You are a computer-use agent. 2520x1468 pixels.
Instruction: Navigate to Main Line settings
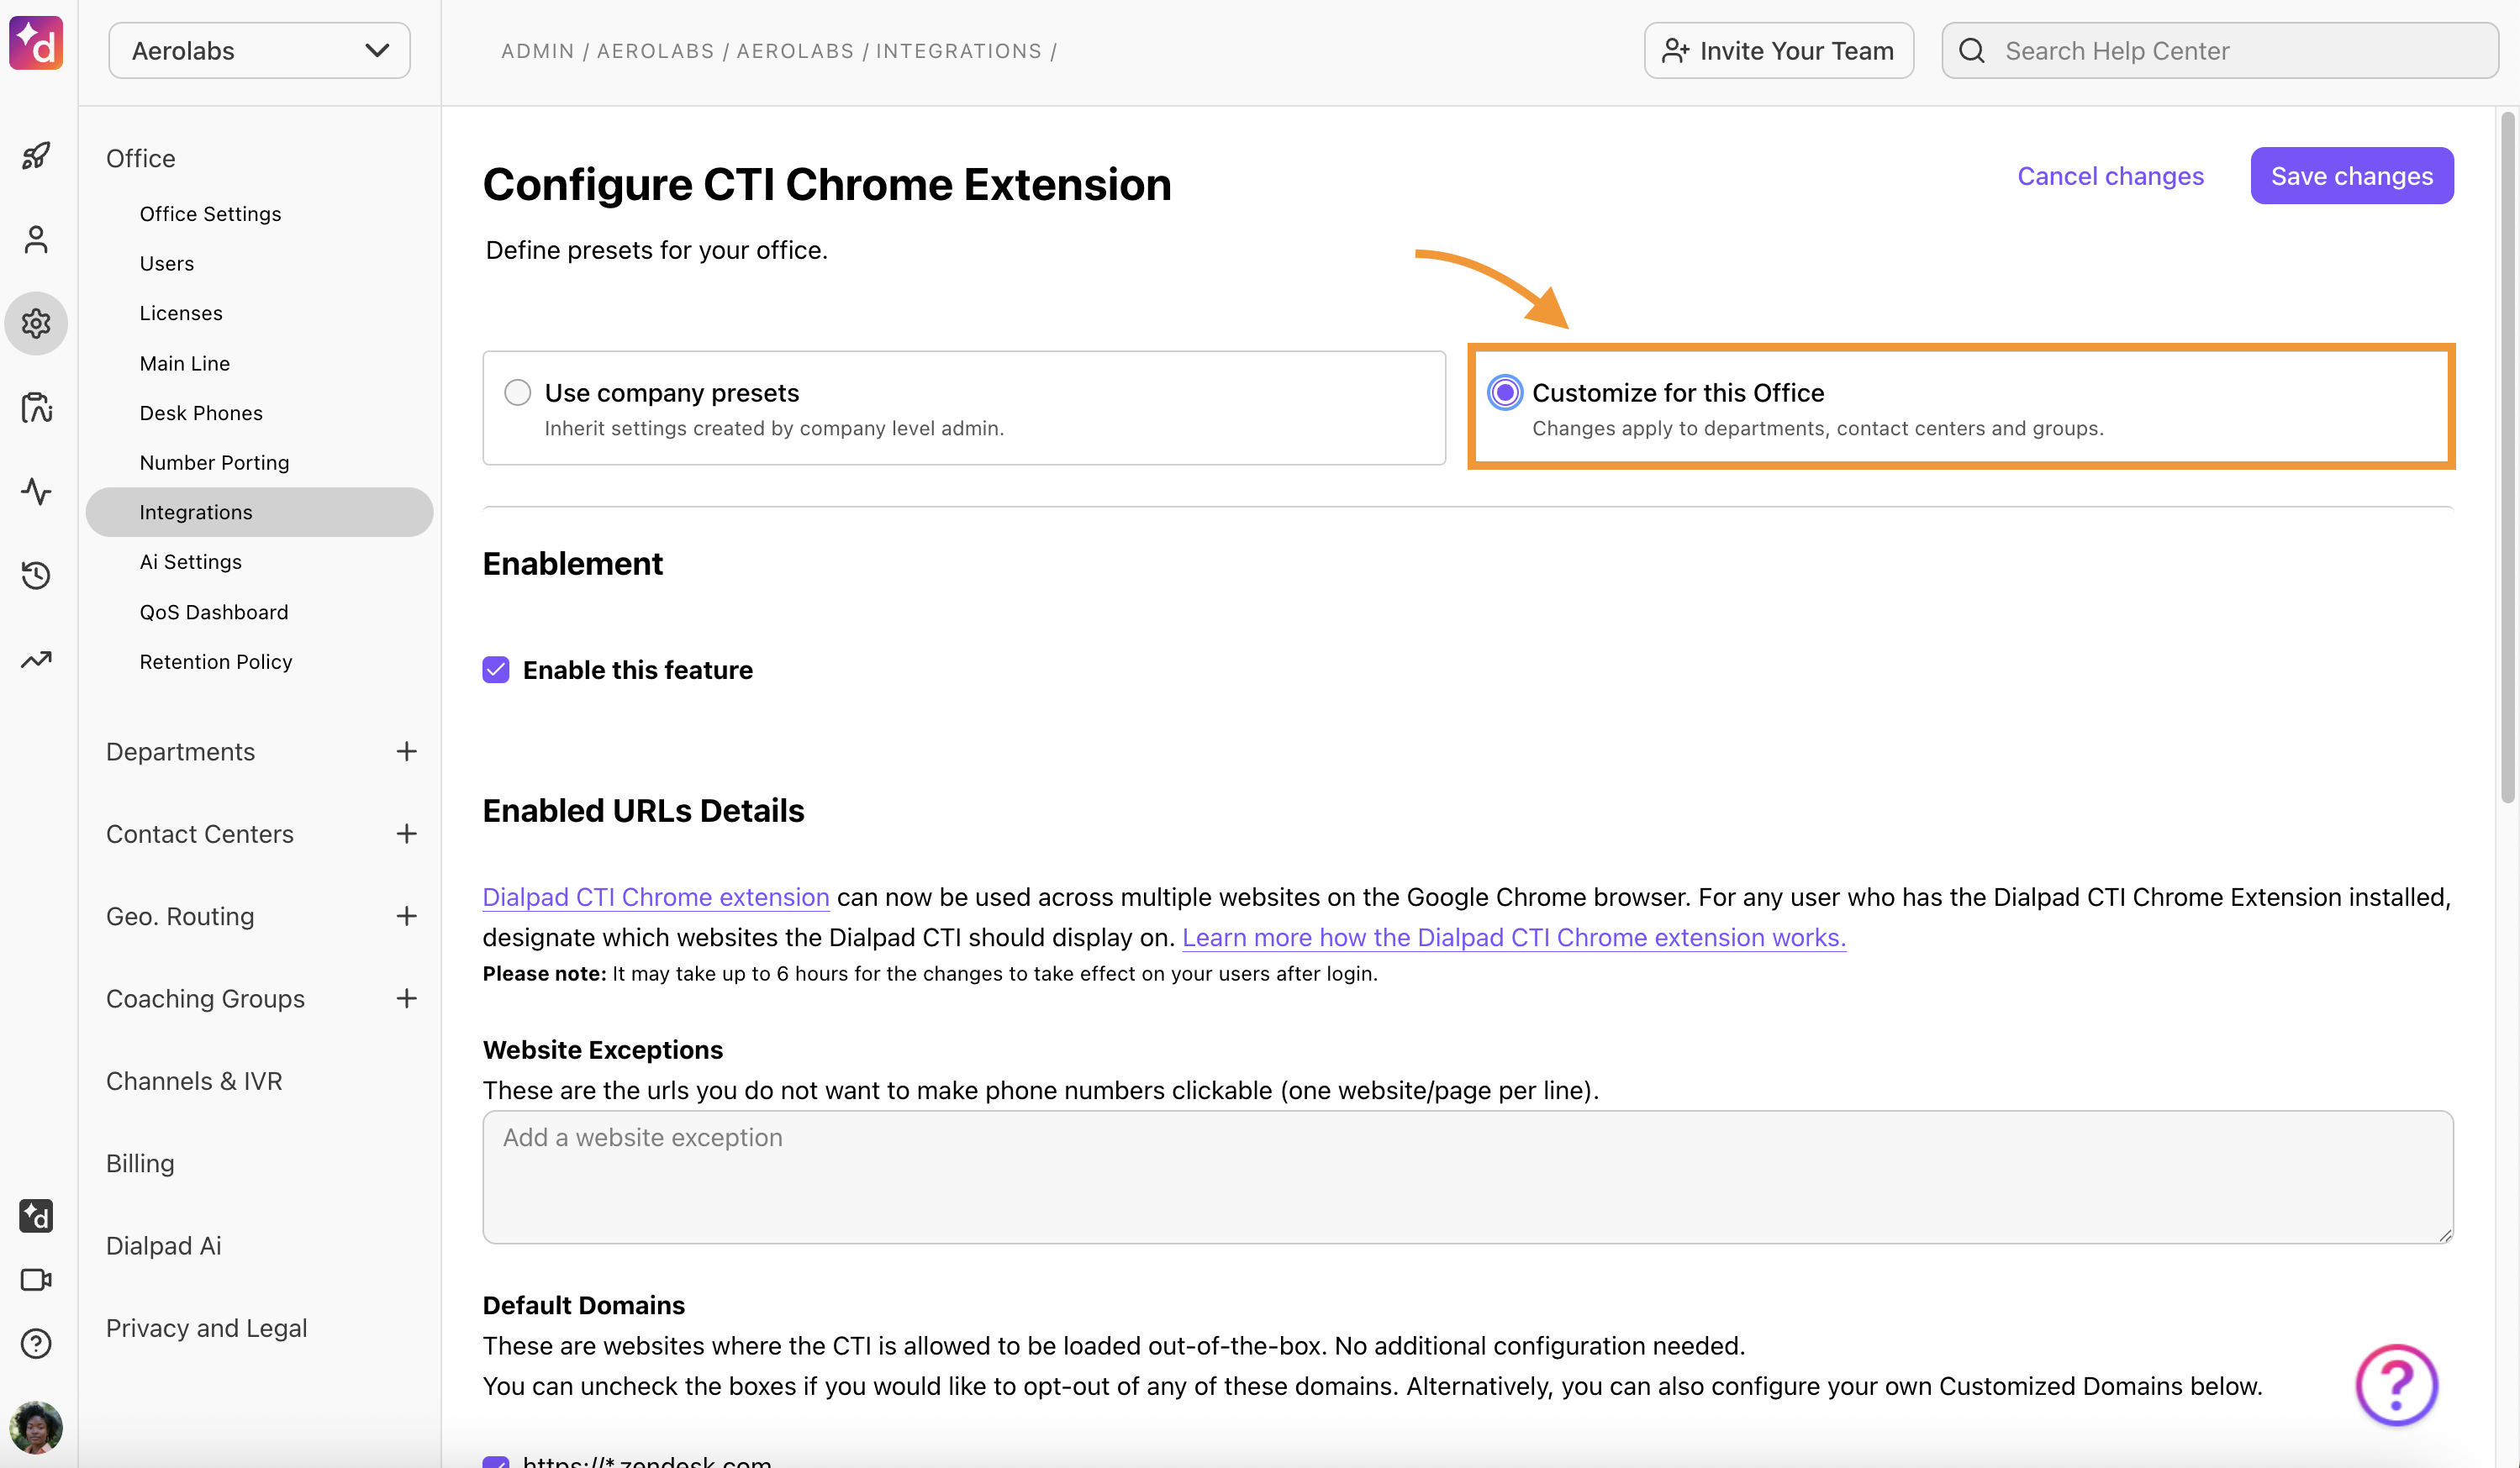tap(185, 363)
